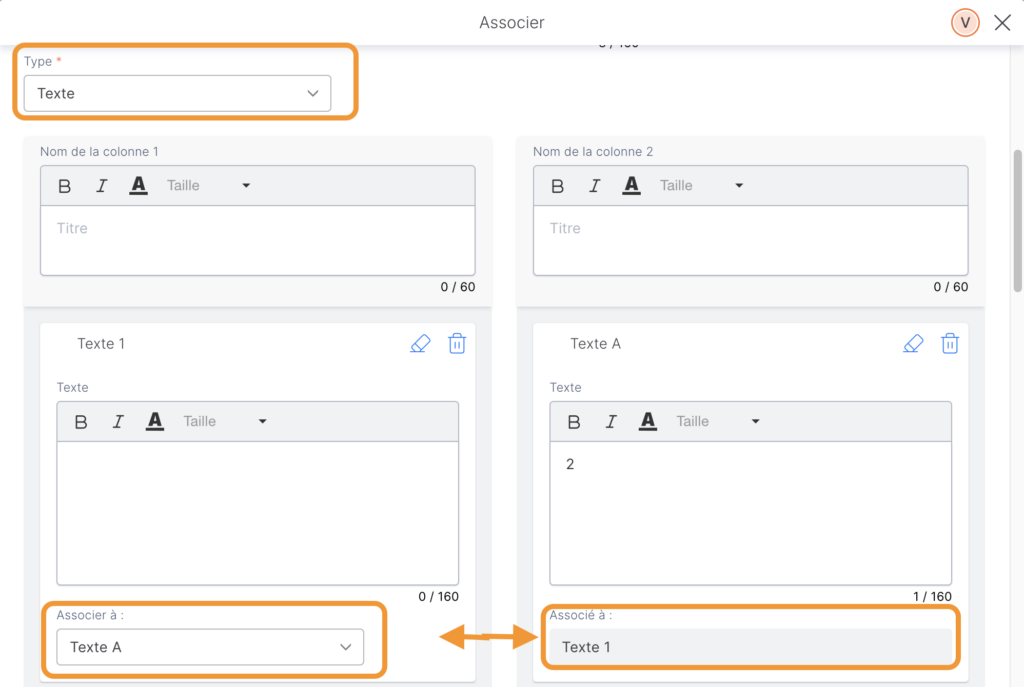This screenshot has width=1024, height=687.
Task: Click into the Texte 1 text area
Action: coord(257,513)
